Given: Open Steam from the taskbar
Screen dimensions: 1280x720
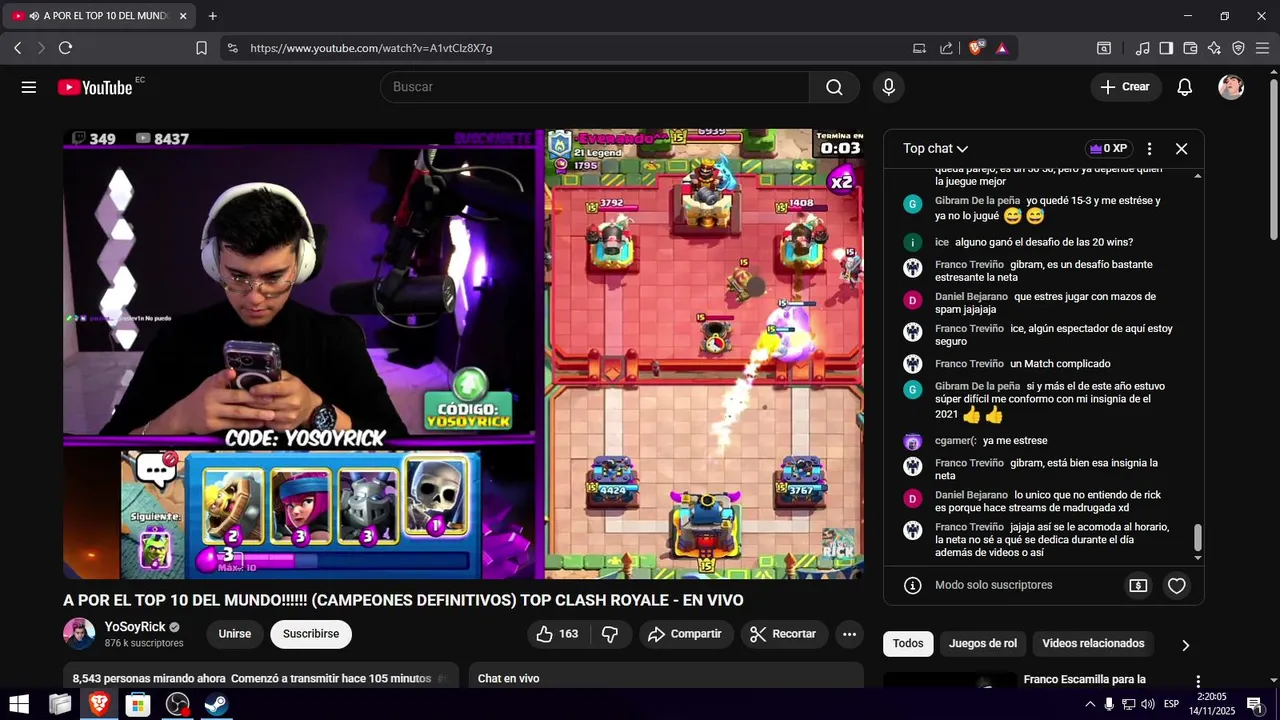Looking at the screenshot, I should coord(216,704).
